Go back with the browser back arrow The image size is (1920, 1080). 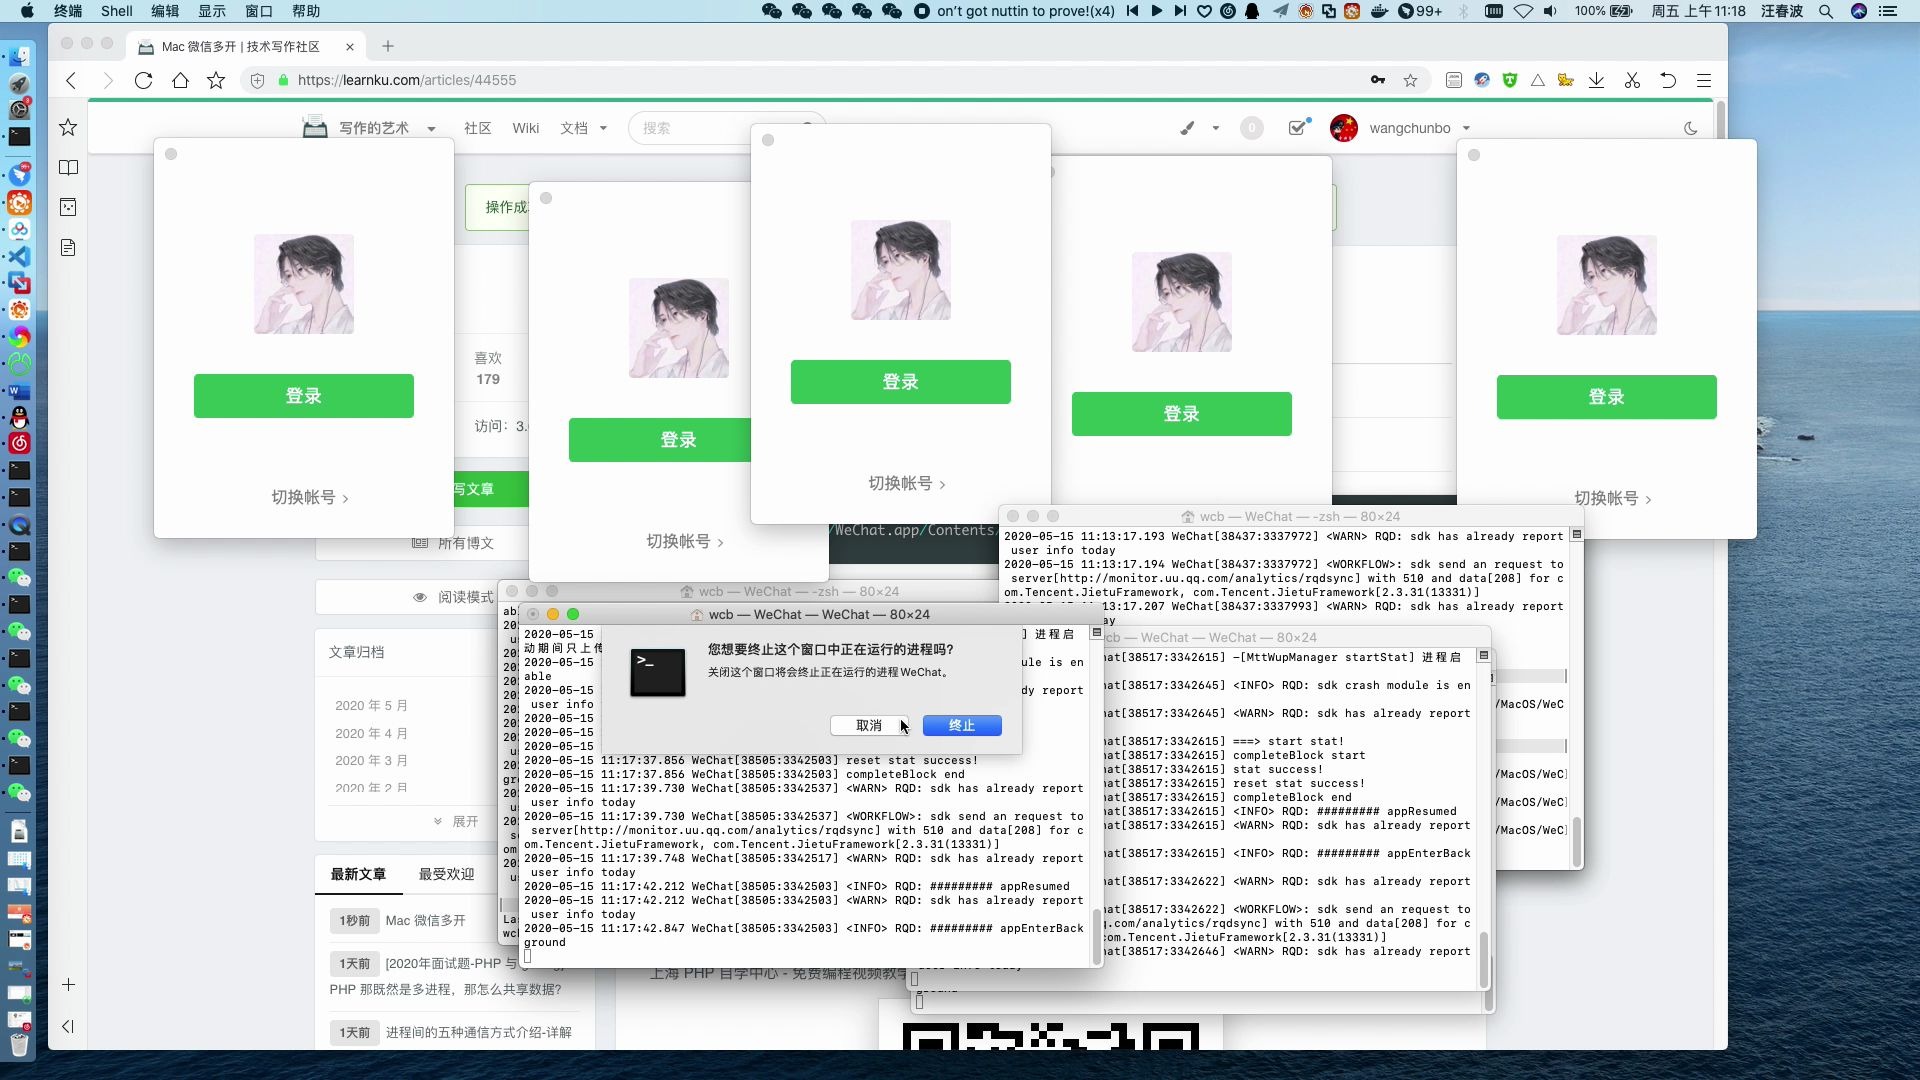(x=71, y=80)
